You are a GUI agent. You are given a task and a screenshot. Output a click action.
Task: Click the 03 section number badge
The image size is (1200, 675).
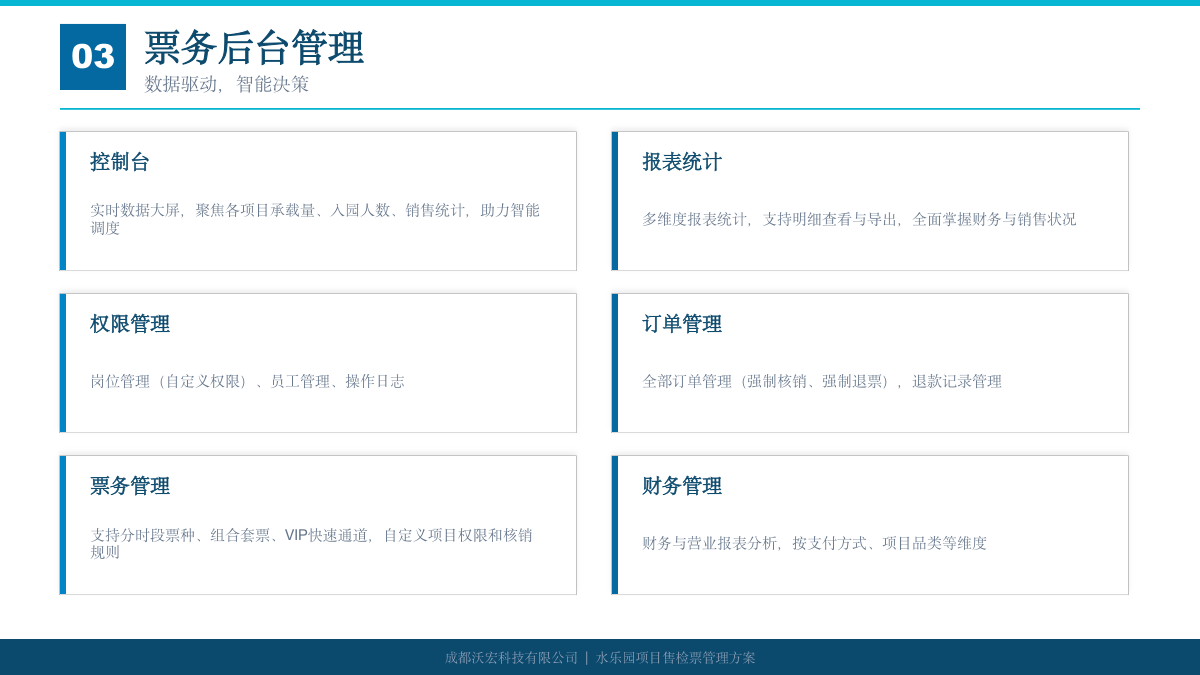click(93, 57)
